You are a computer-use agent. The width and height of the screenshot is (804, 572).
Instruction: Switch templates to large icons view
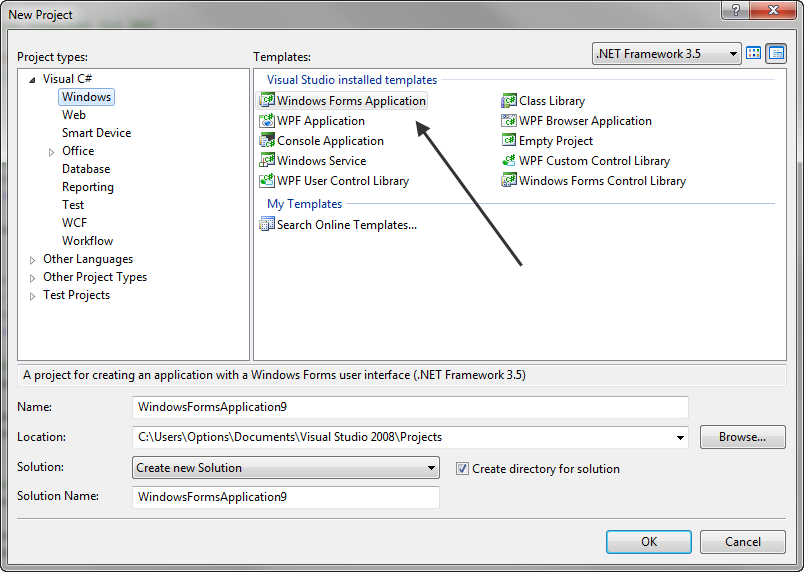(x=753, y=53)
